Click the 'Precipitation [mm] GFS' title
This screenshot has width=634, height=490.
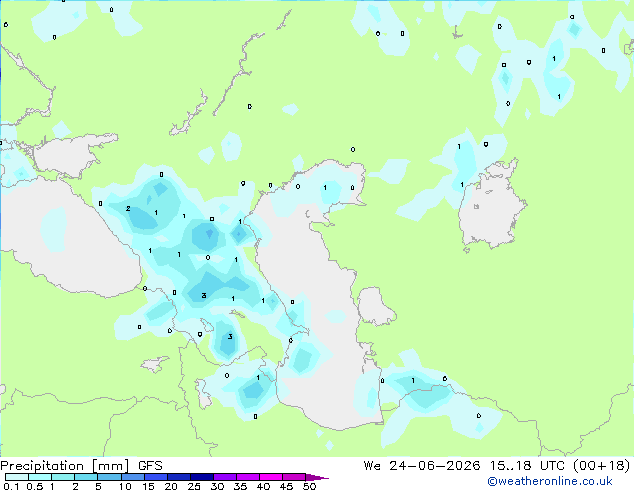pyautogui.click(x=81, y=466)
